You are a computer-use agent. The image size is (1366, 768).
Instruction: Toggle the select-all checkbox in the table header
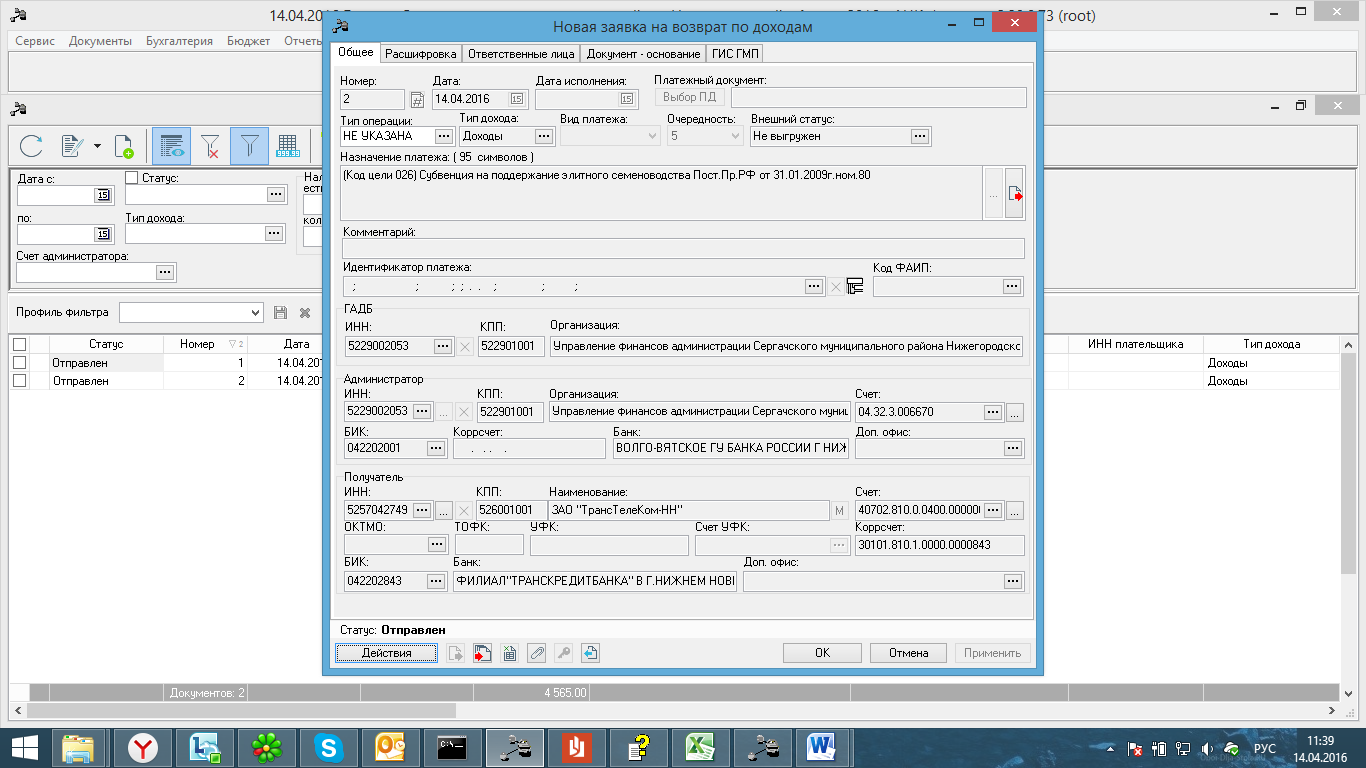coord(19,344)
